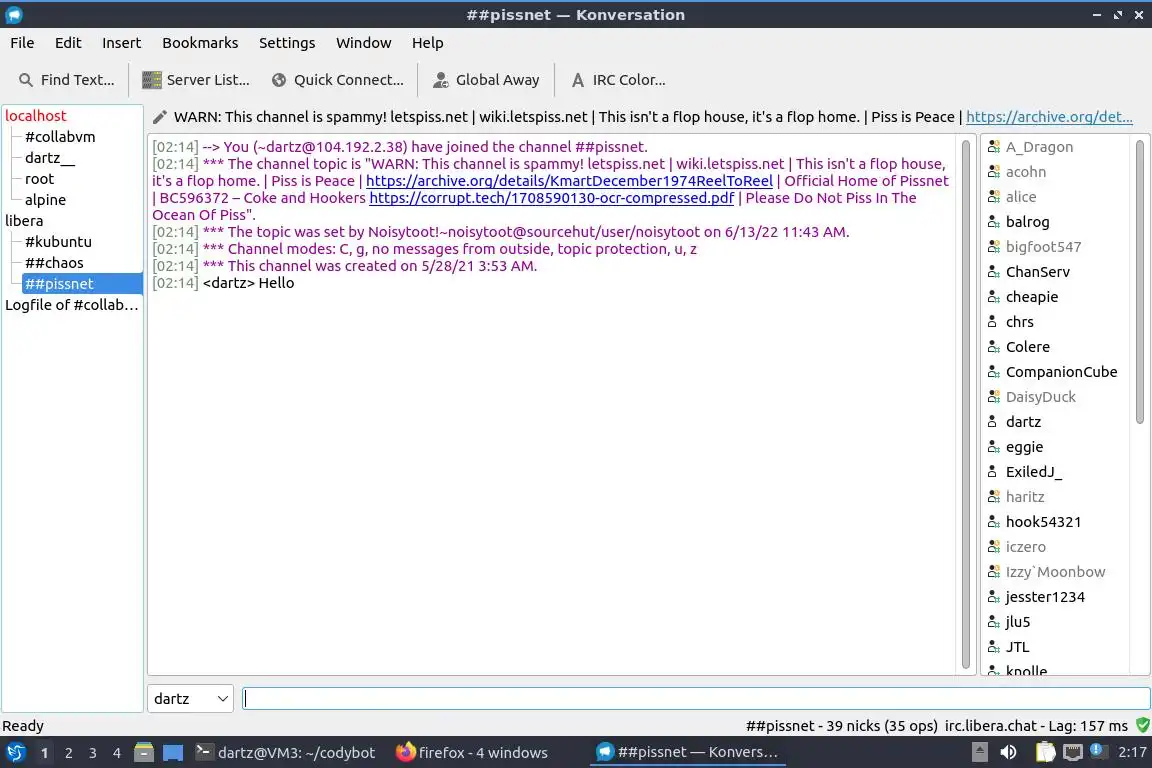Switch to #kubuntu channel
Viewport: 1152px width, 768px height.
tap(58, 242)
